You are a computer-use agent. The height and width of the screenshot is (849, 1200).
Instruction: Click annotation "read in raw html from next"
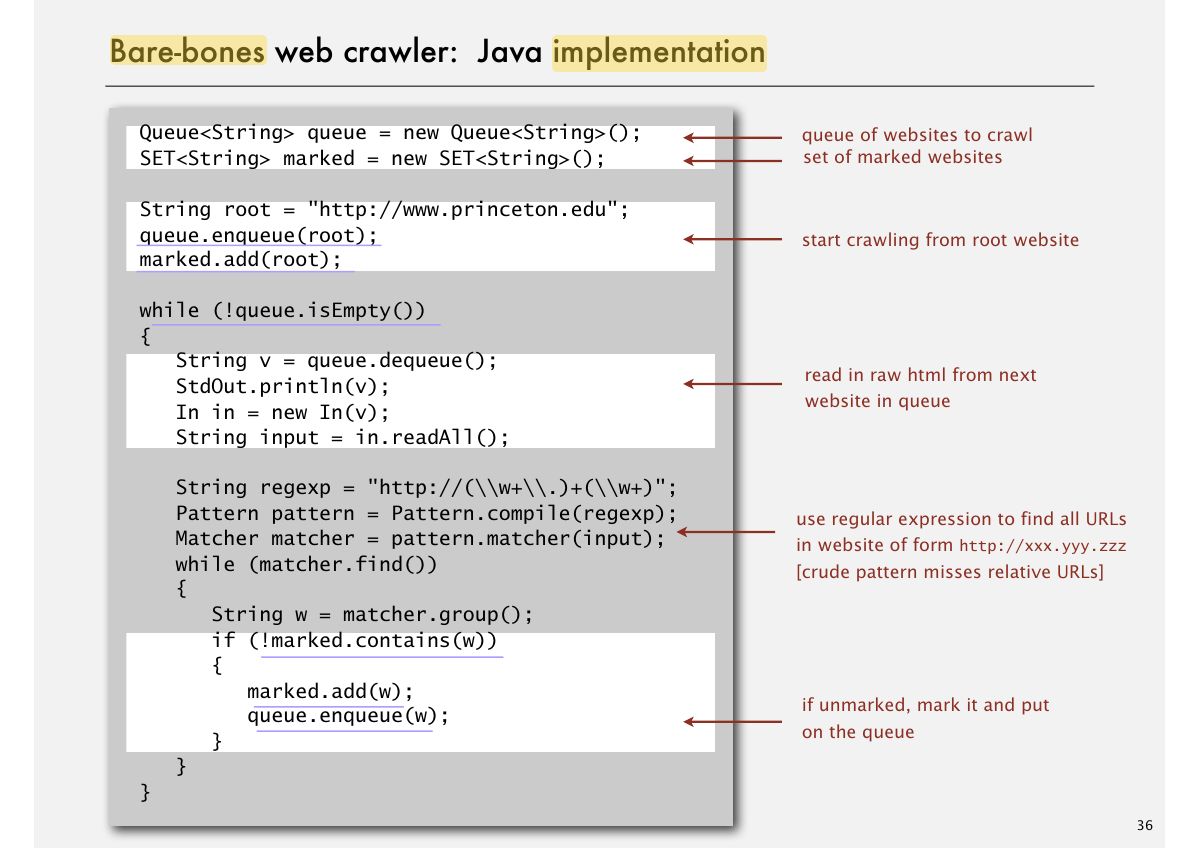(921, 375)
